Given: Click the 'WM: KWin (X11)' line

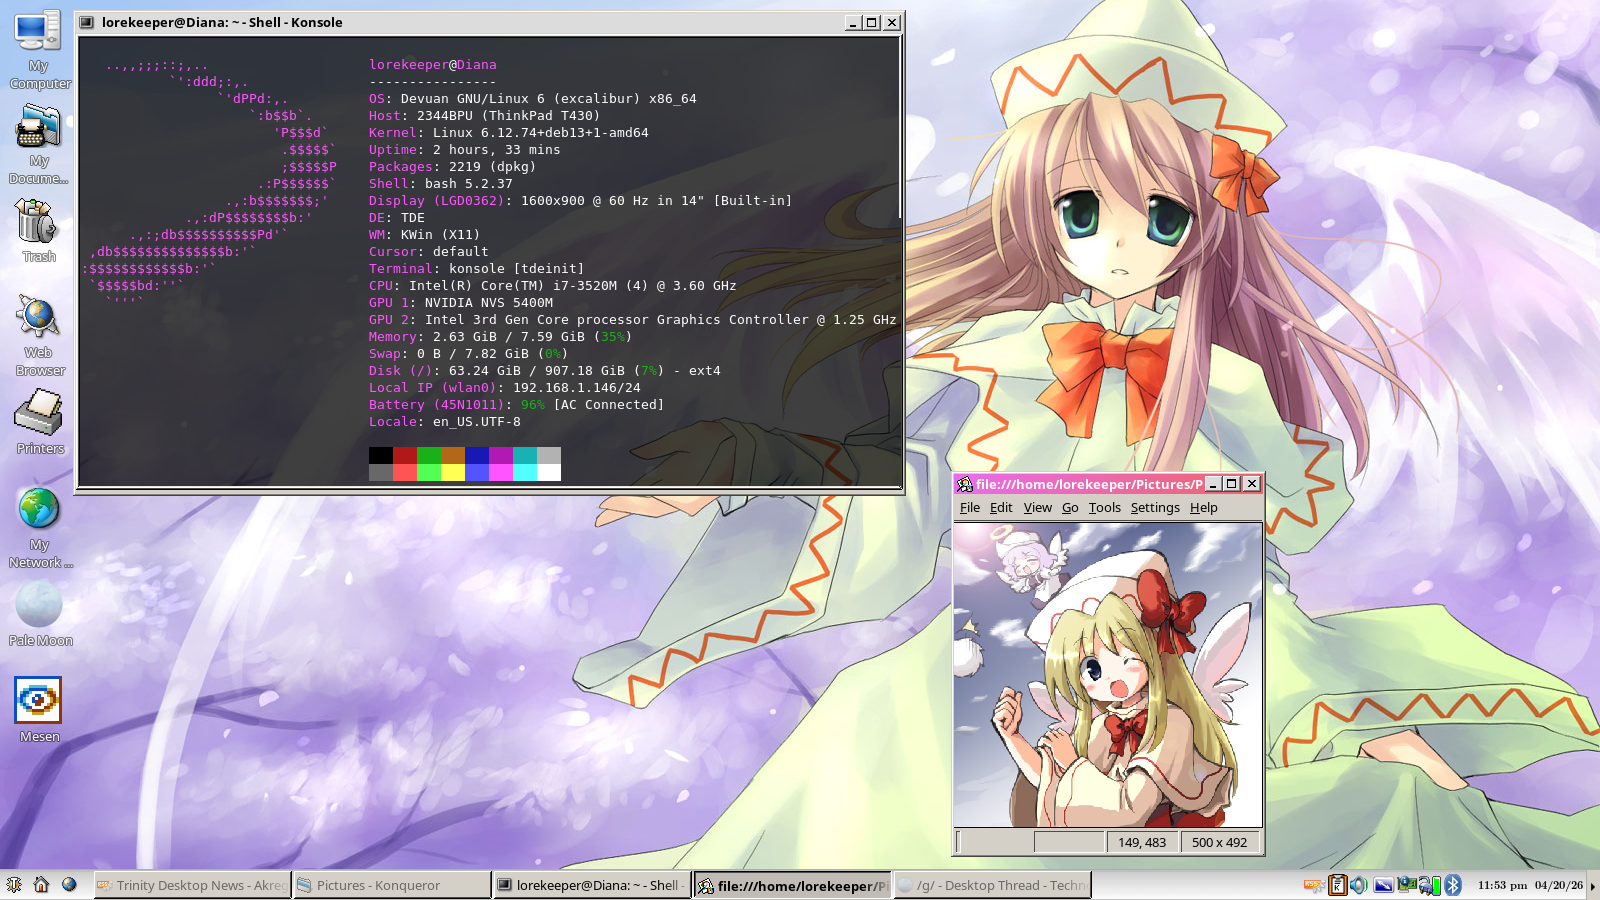Looking at the screenshot, I should (425, 235).
